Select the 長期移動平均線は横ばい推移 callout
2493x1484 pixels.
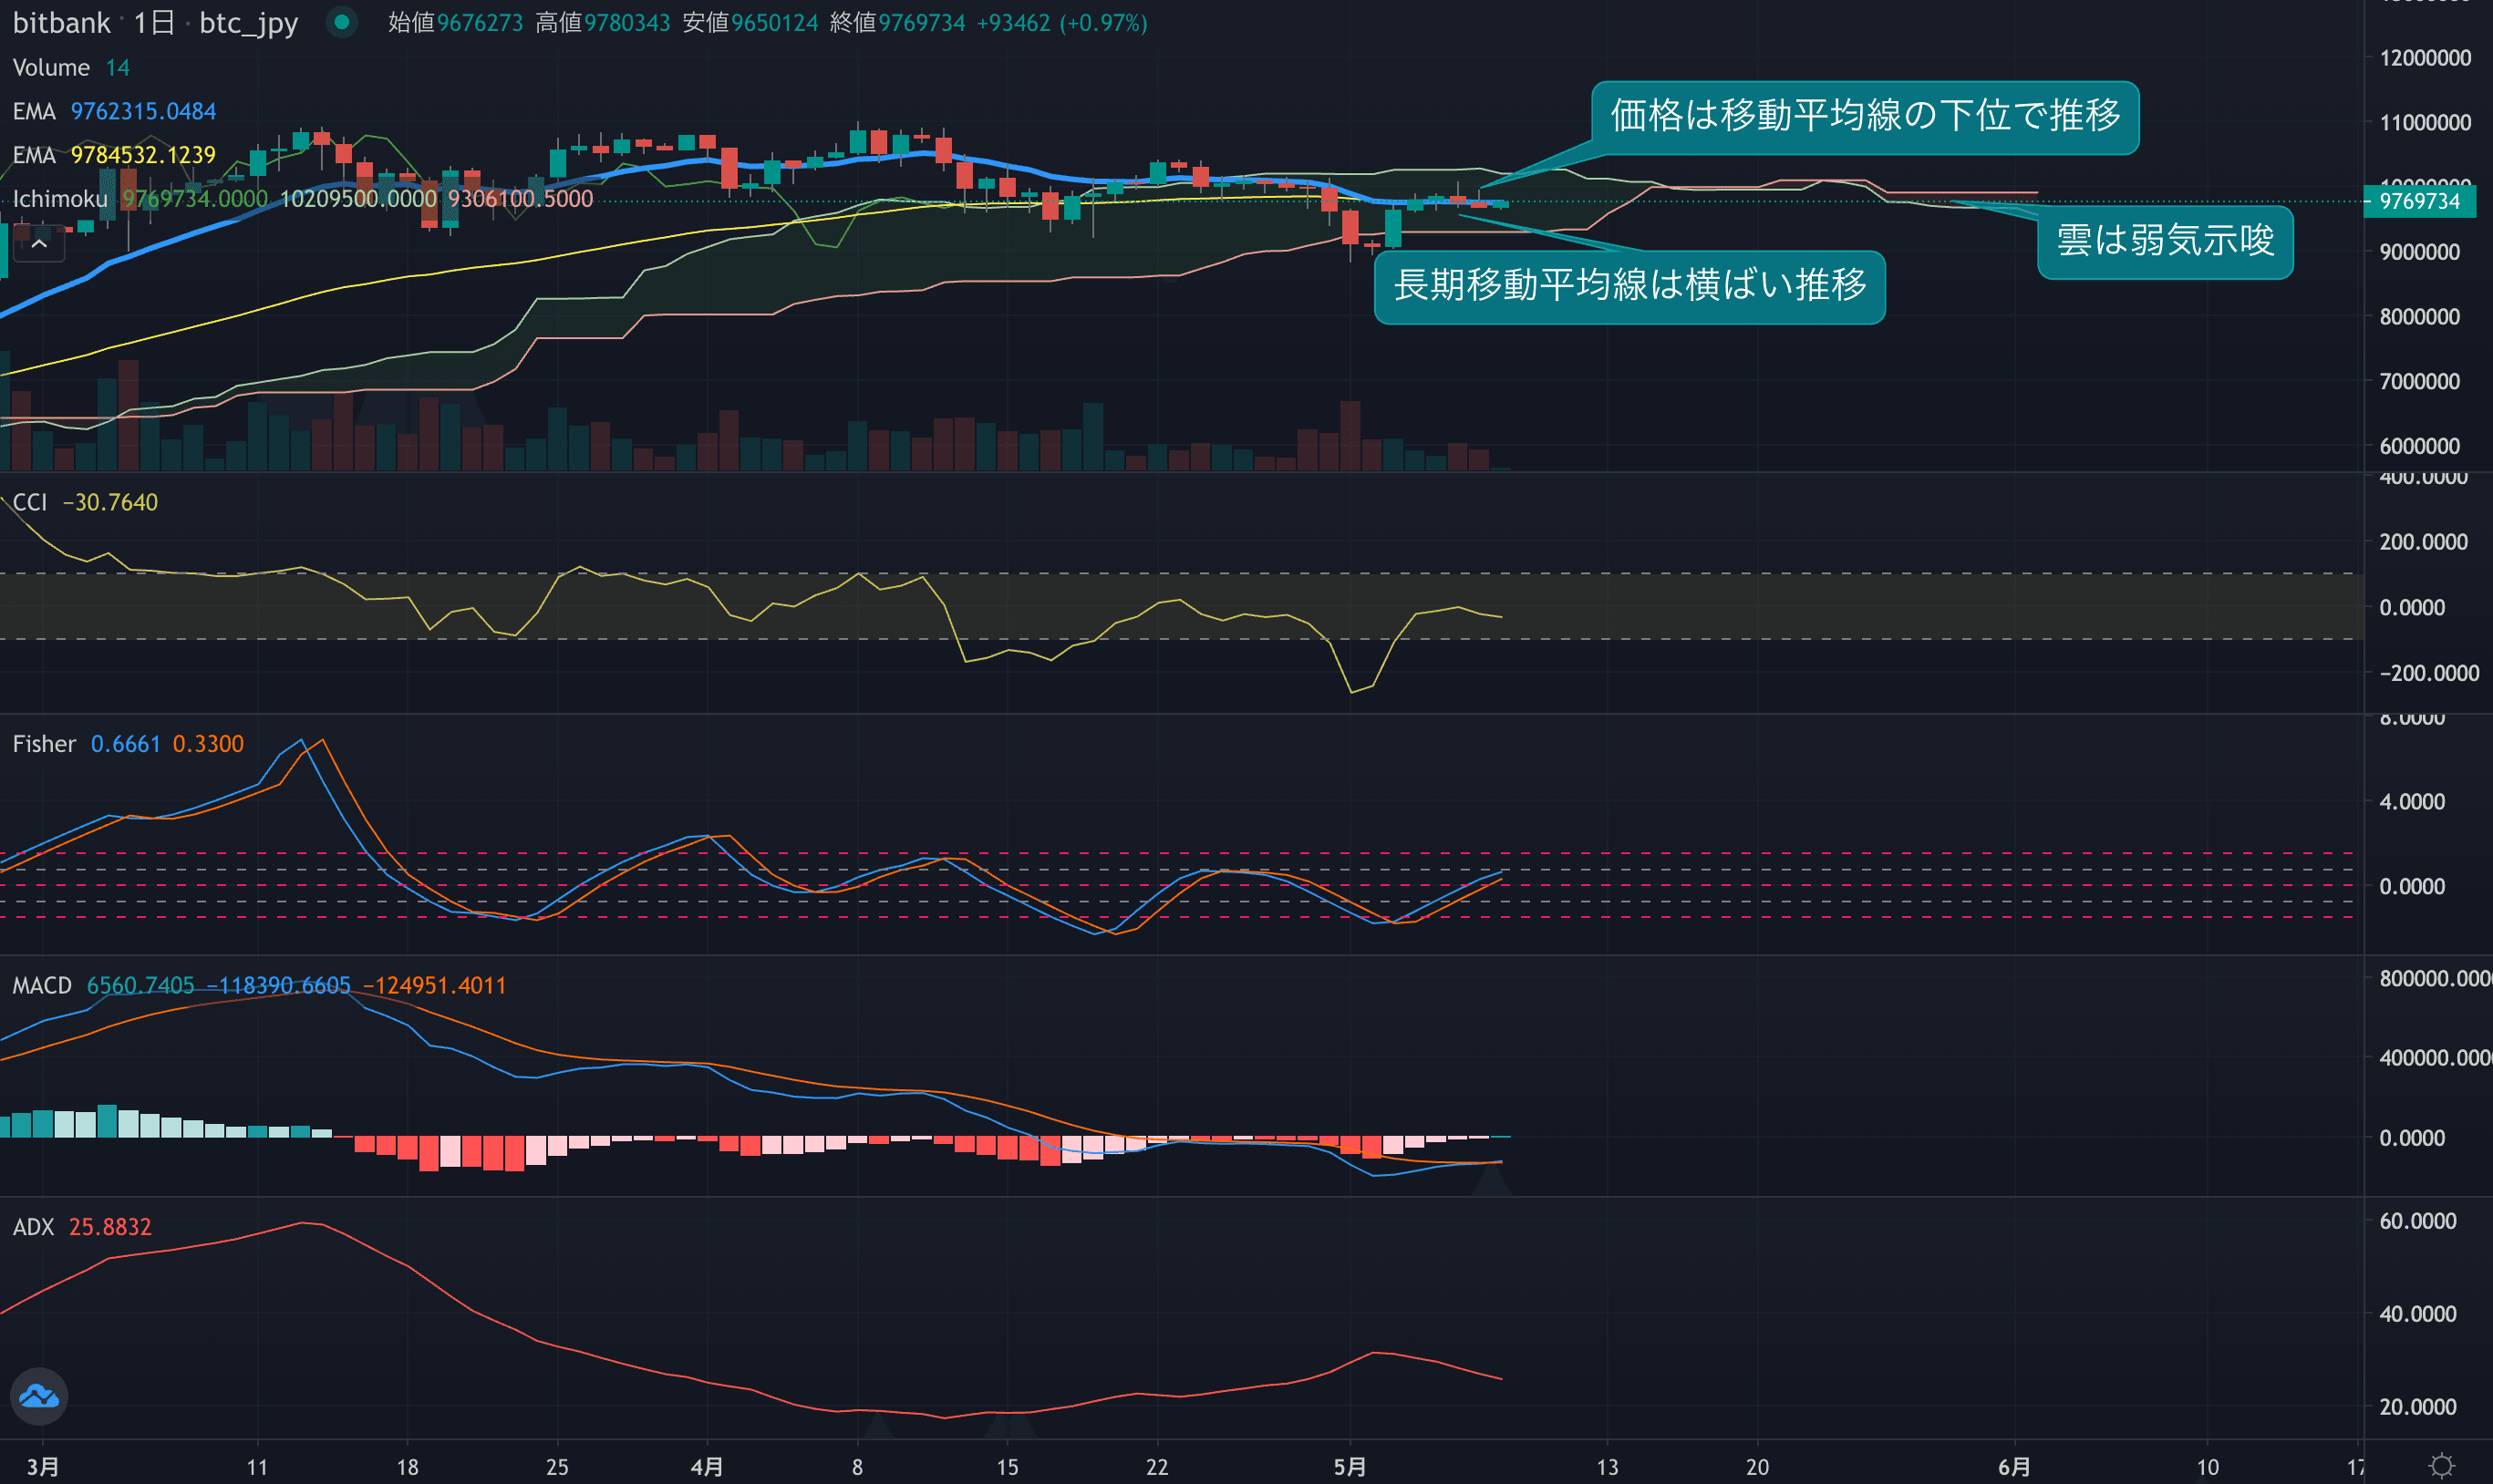[x=1629, y=286]
